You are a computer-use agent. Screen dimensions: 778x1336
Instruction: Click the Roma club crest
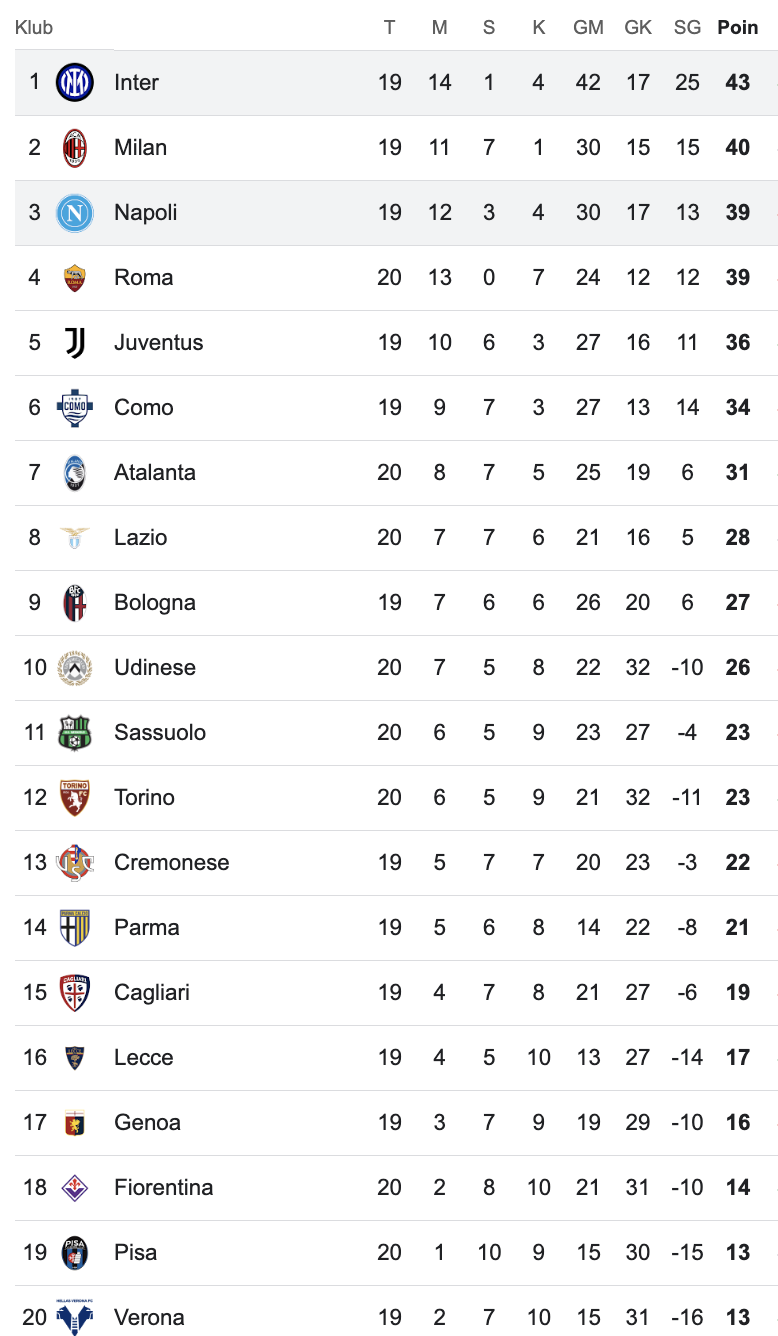pyautogui.click(x=75, y=278)
